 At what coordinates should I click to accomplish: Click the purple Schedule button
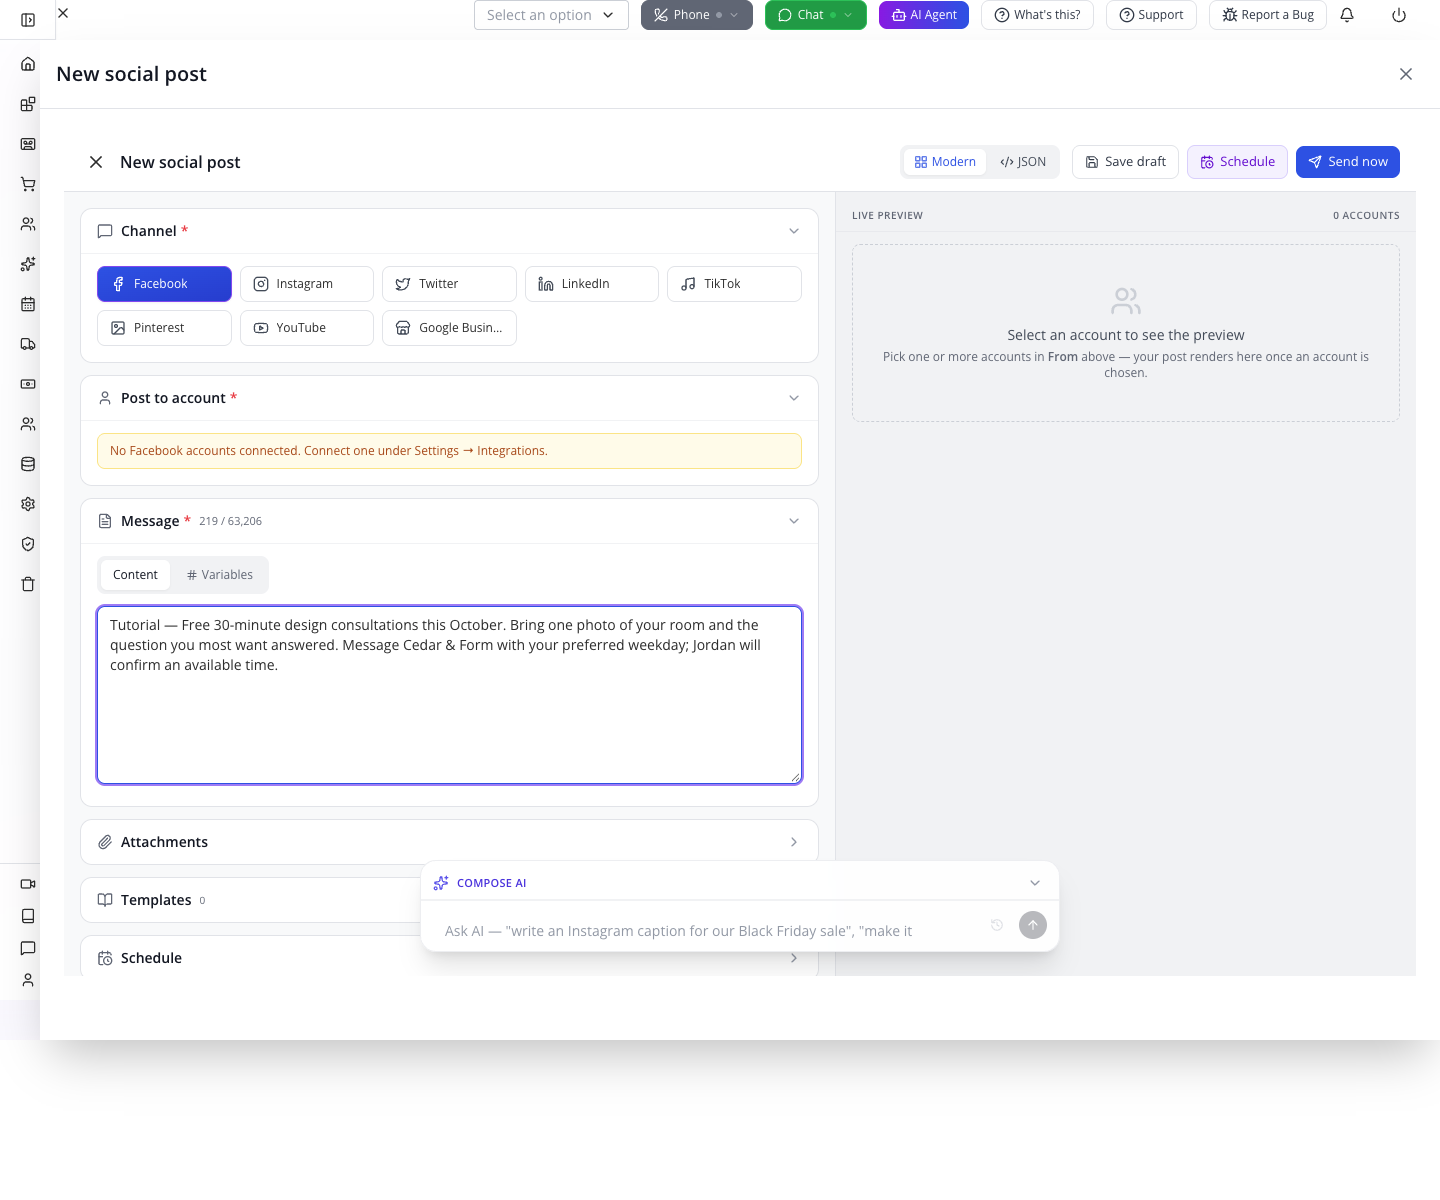coord(1237,162)
